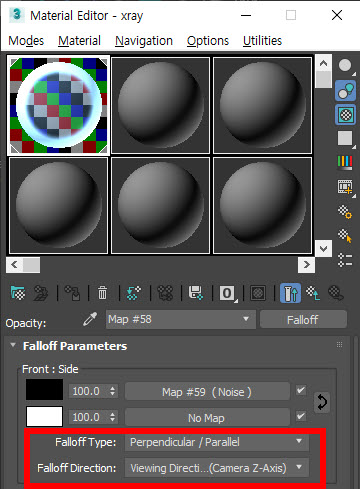360x489 pixels.
Task: Select the top-right gray sample slot
Action: [x=262, y=105]
